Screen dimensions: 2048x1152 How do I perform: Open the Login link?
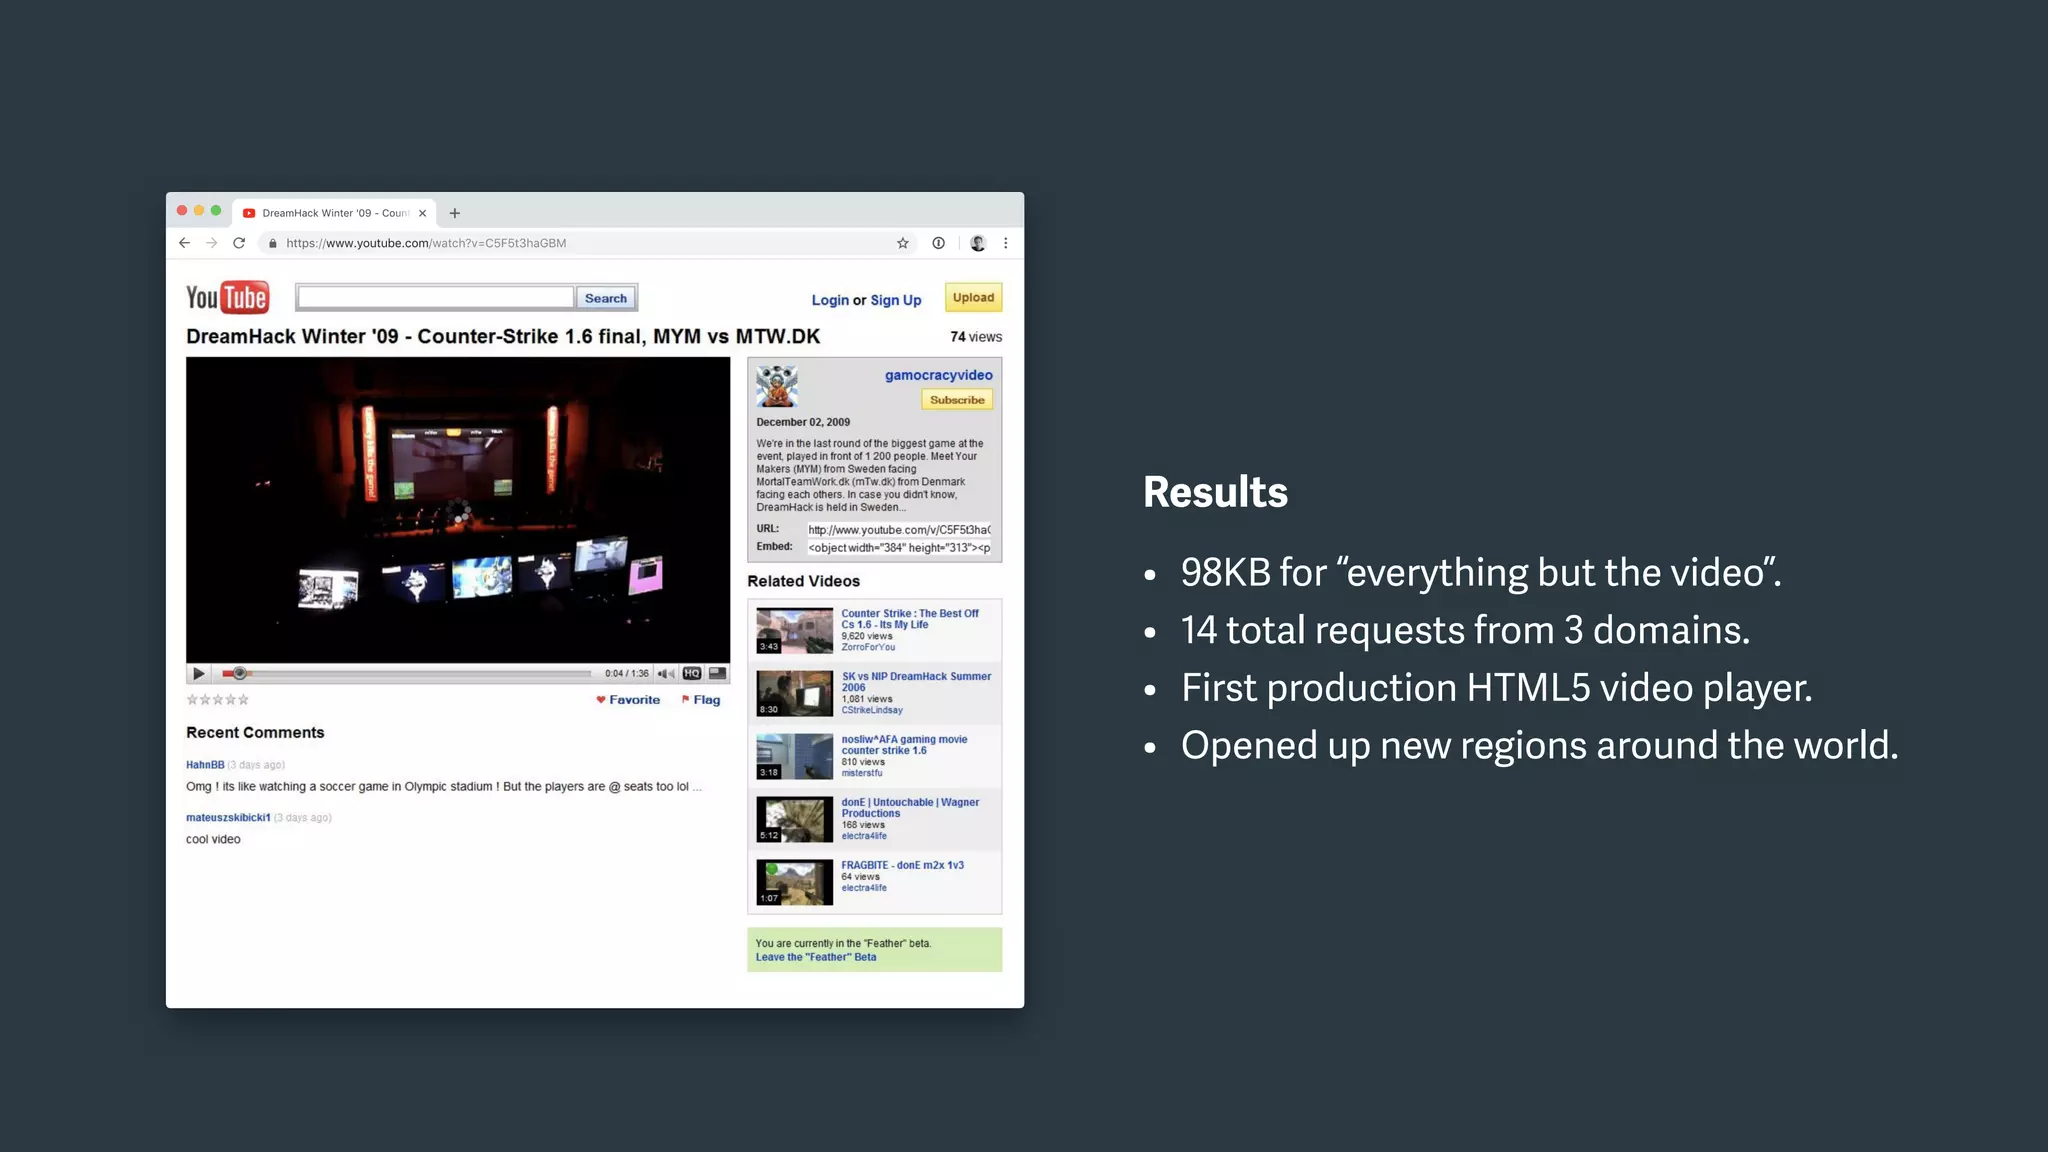830,300
